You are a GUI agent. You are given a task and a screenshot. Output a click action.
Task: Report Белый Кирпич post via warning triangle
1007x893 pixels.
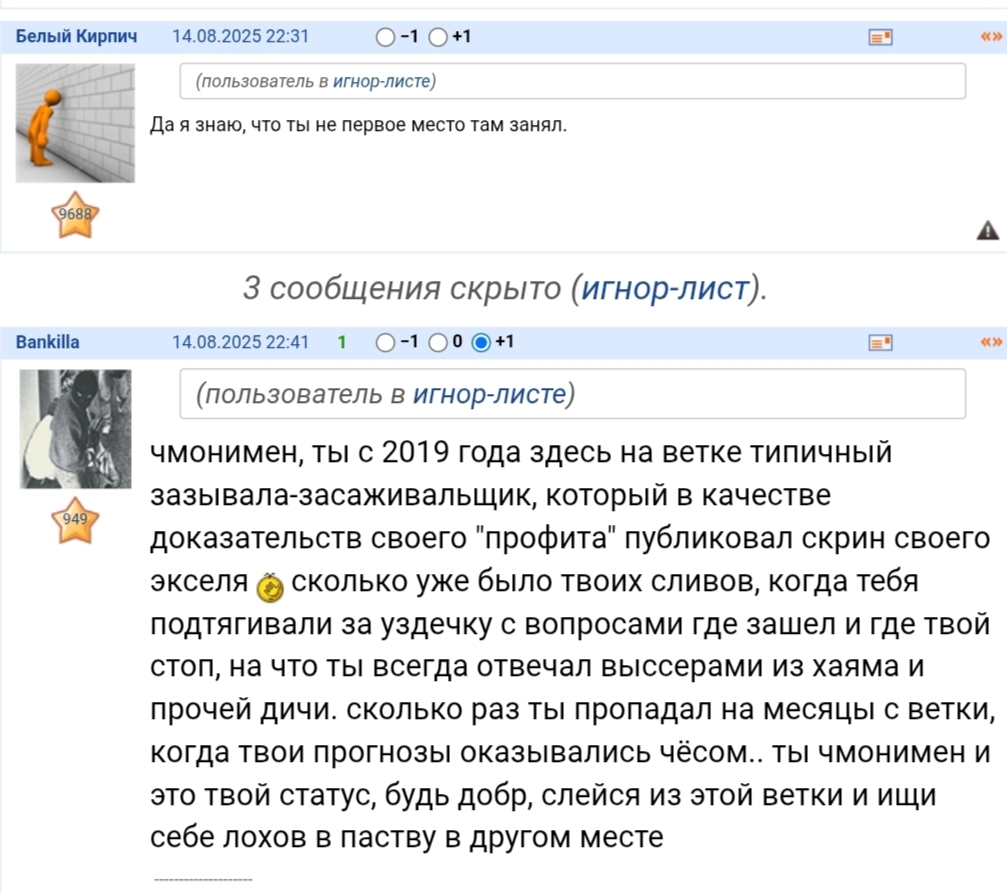click(x=988, y=230)
